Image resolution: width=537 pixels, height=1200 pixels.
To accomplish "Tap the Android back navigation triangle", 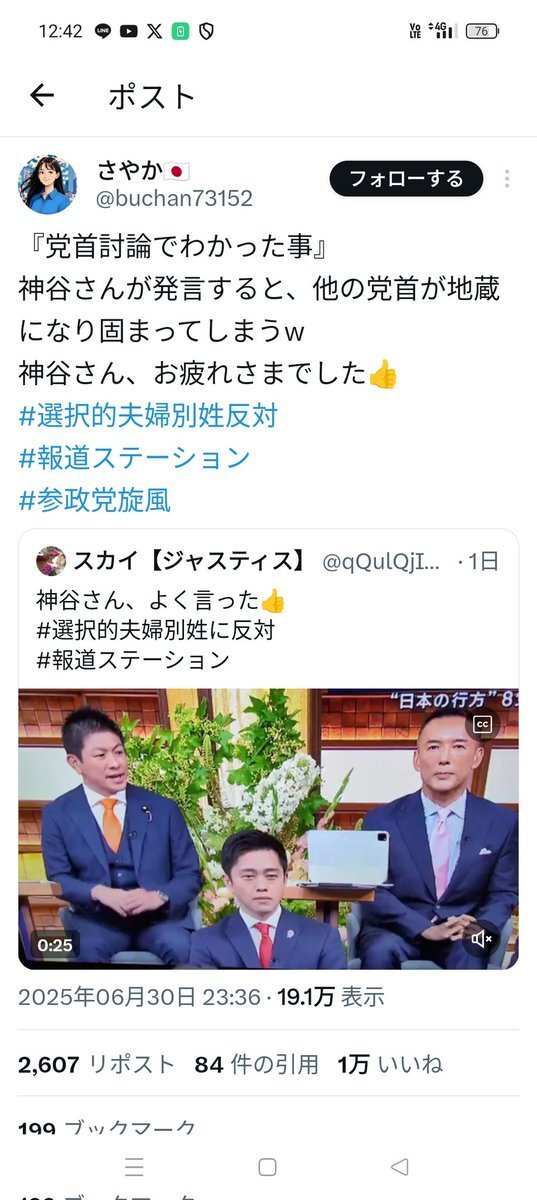I will (400, 1167).
